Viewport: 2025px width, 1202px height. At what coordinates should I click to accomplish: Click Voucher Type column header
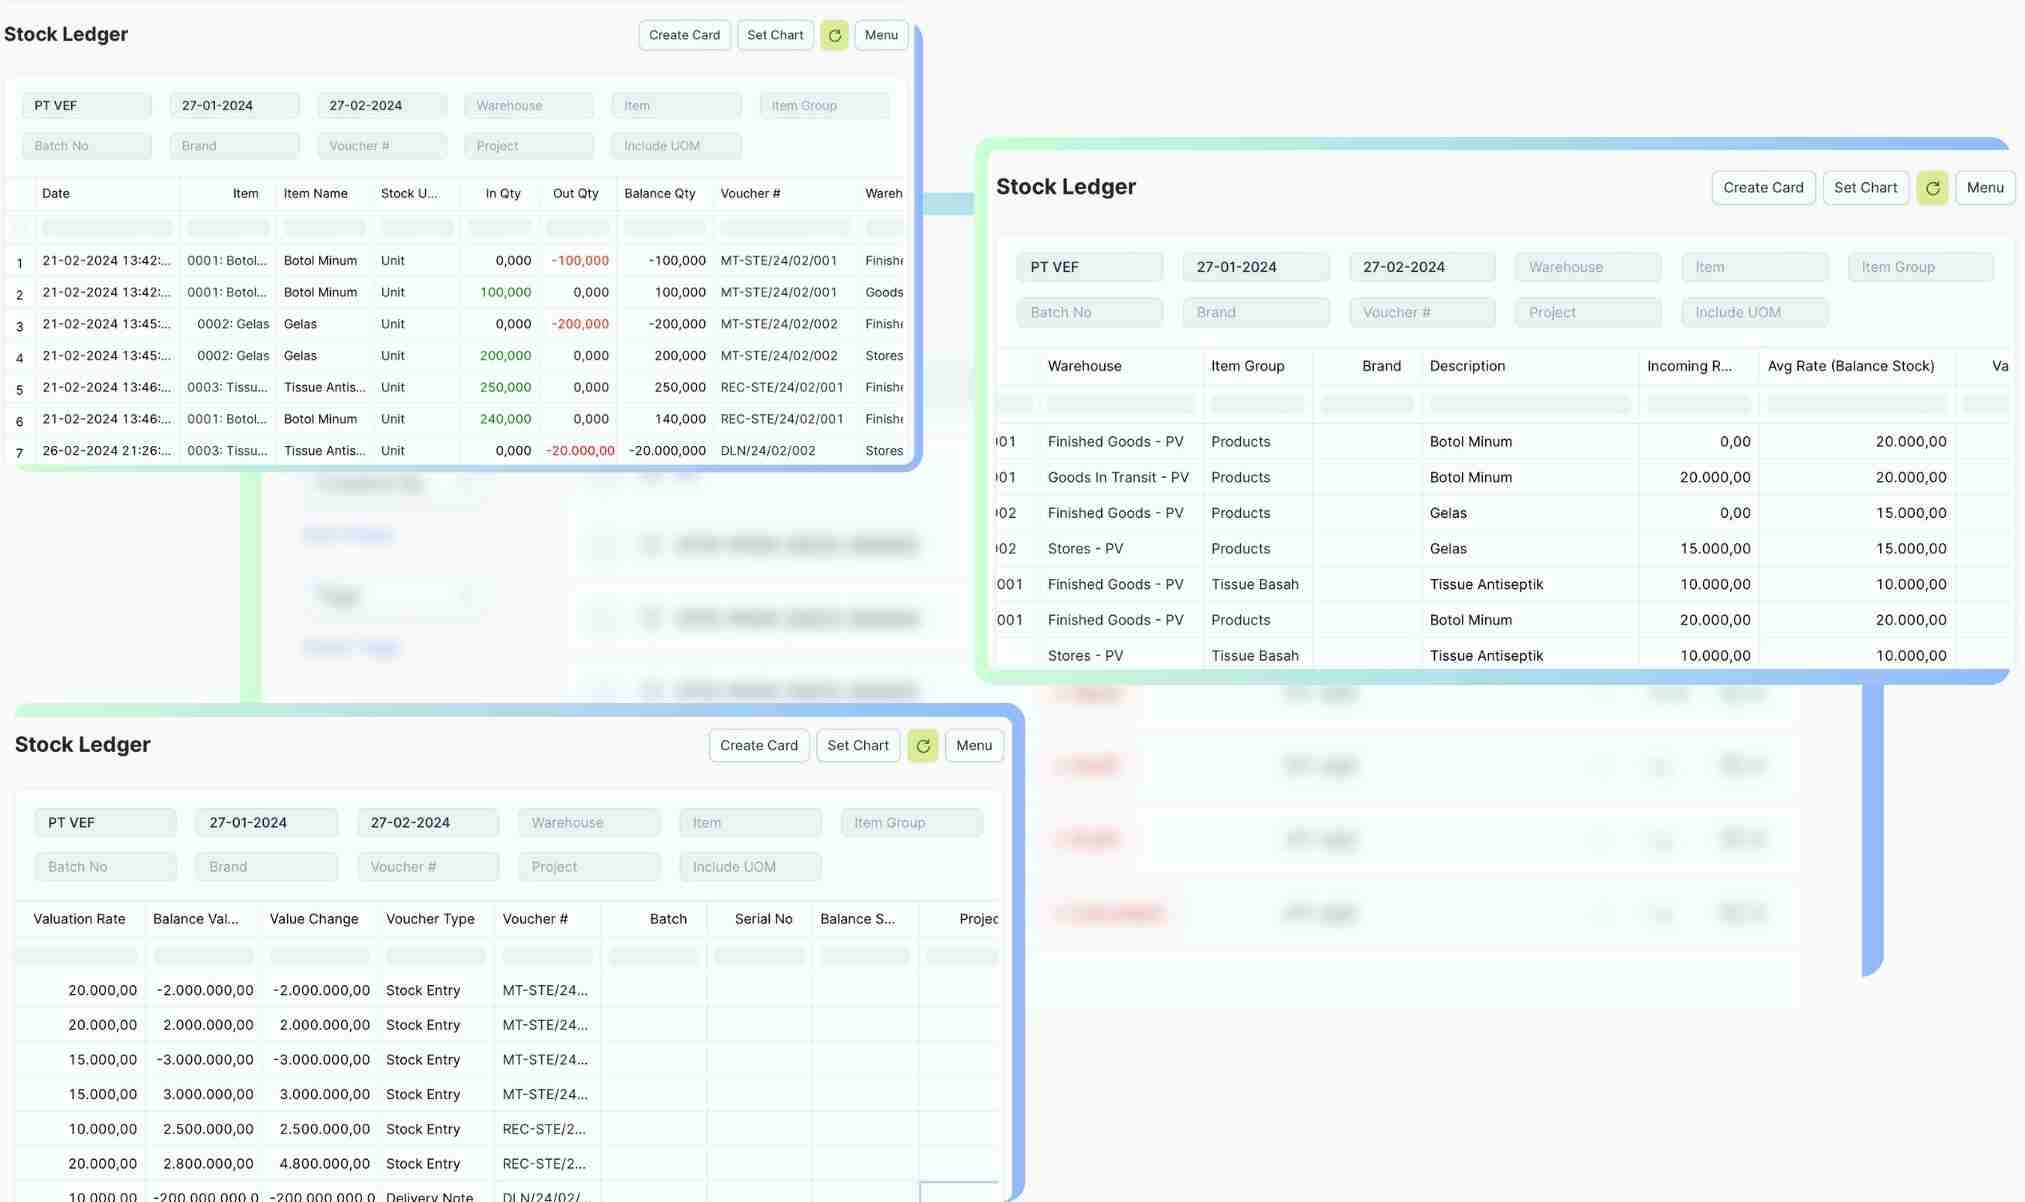430,919
